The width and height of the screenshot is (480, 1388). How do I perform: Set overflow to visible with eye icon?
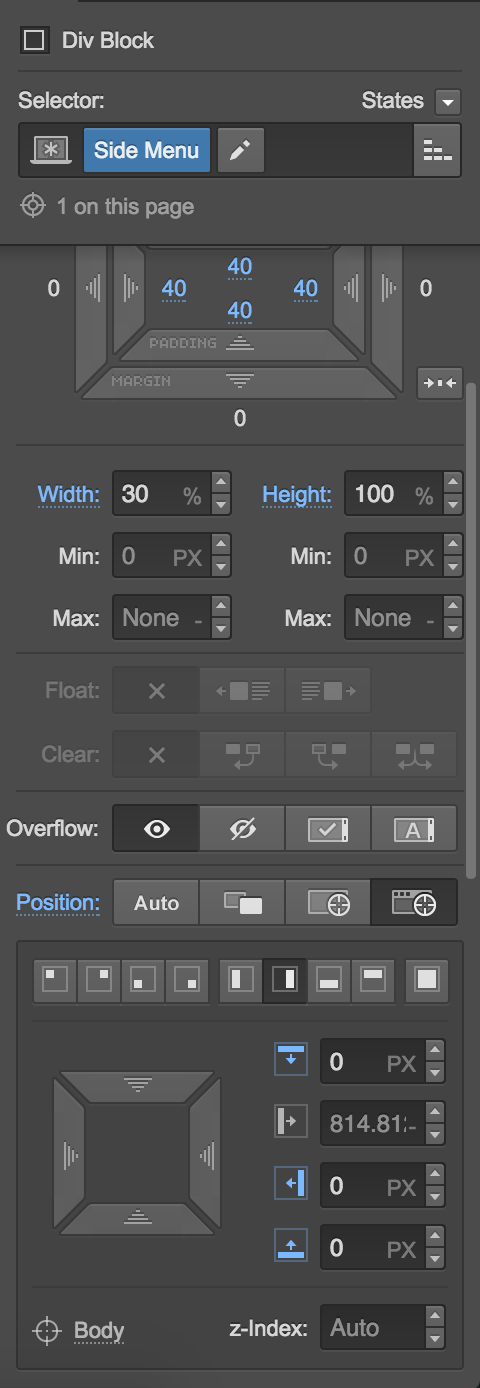(156, 829)
